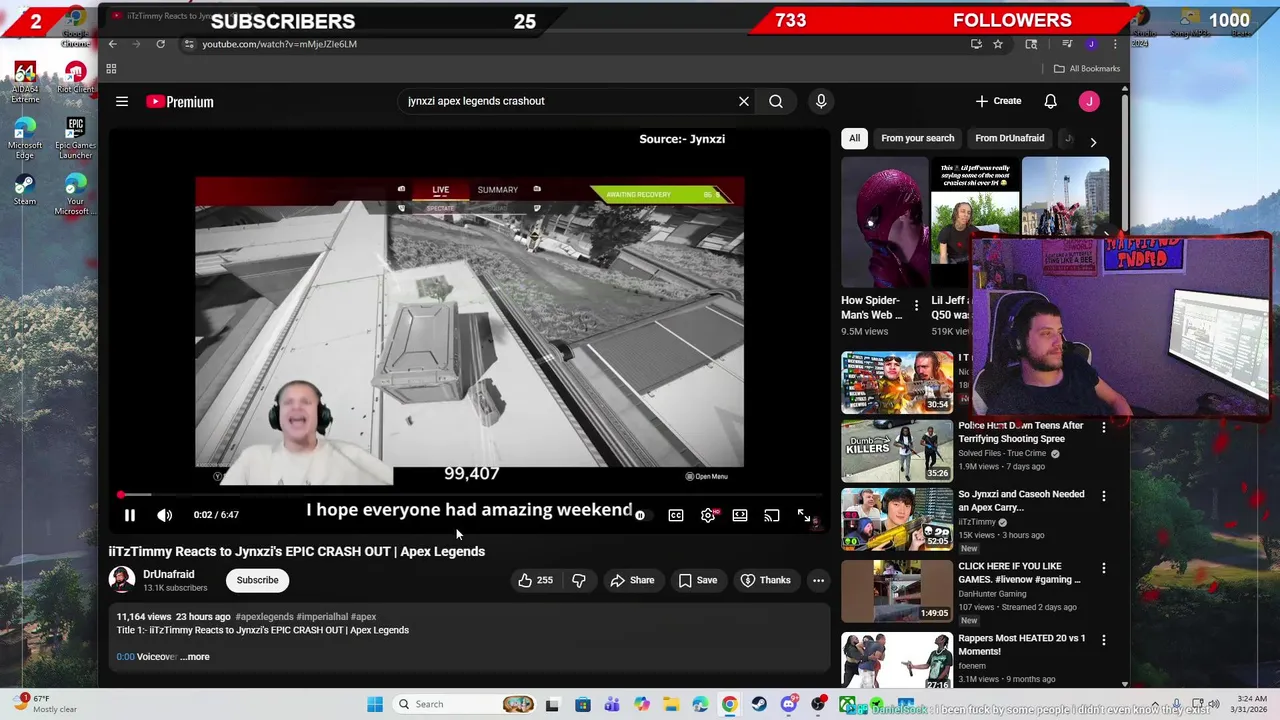Open options for the Spider-Man's Web short

(x=916, y=307)
